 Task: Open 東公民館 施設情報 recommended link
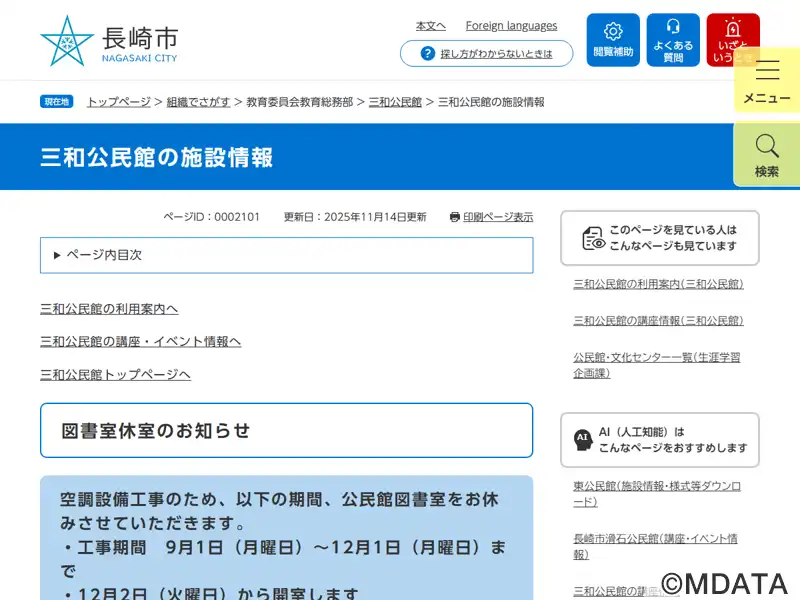coord(657,493)
